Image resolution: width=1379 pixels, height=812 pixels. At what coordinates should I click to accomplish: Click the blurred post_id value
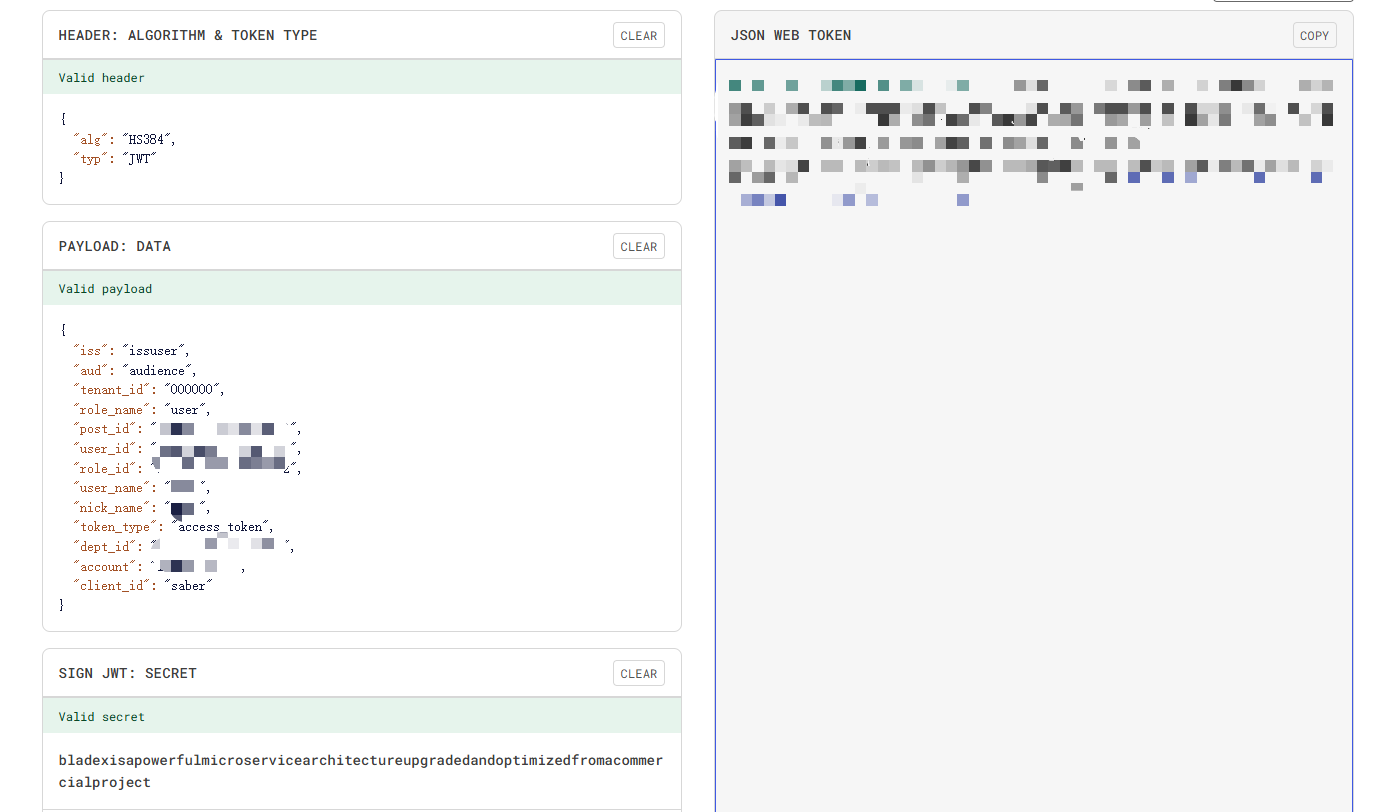[x=224, y=429]
